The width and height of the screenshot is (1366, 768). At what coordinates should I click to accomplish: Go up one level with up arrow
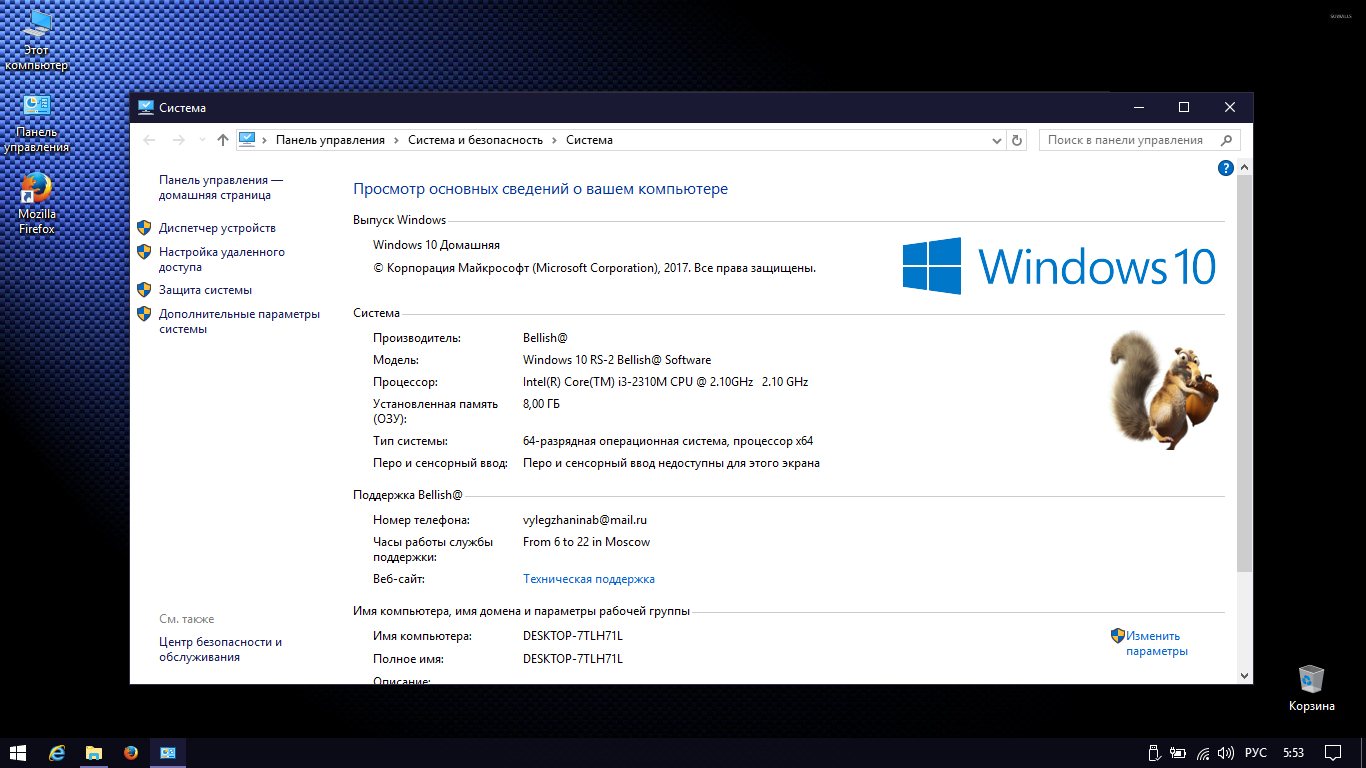[222, 141]
